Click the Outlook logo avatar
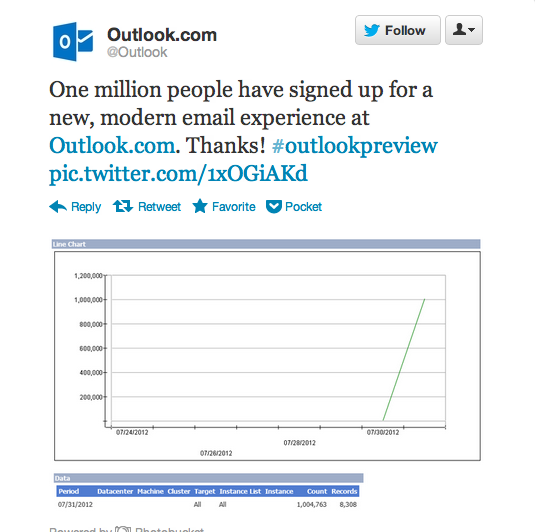This screenshot has width=535, height=532. (73, 42)
